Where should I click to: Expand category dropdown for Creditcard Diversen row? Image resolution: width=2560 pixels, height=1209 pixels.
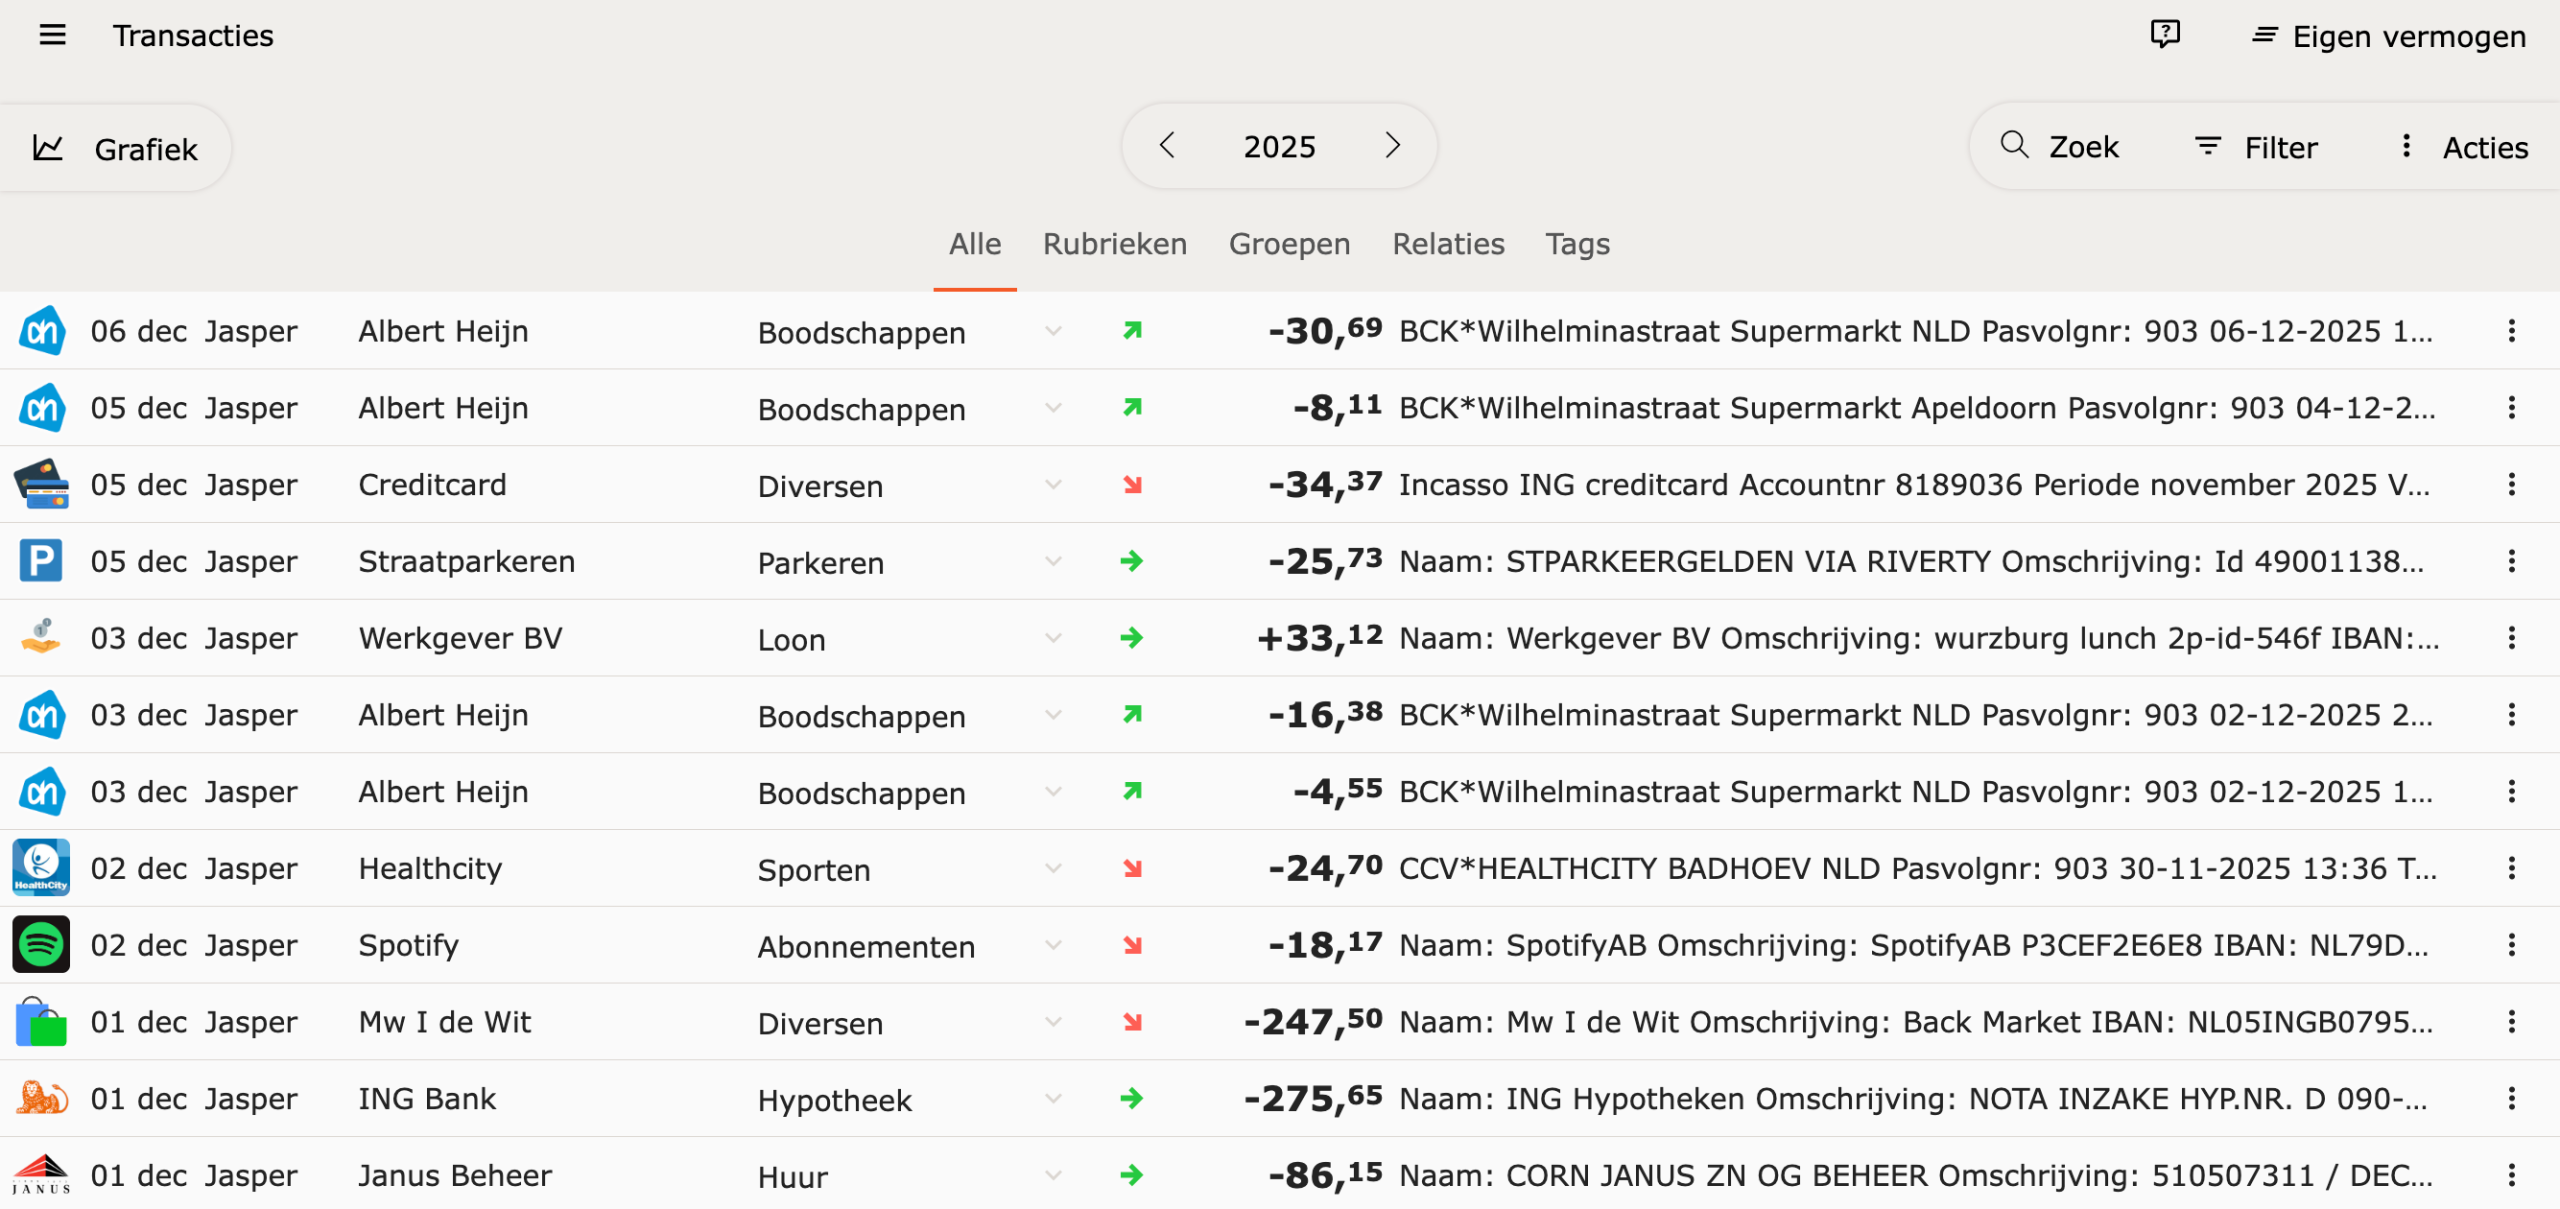click(1053, 484)
